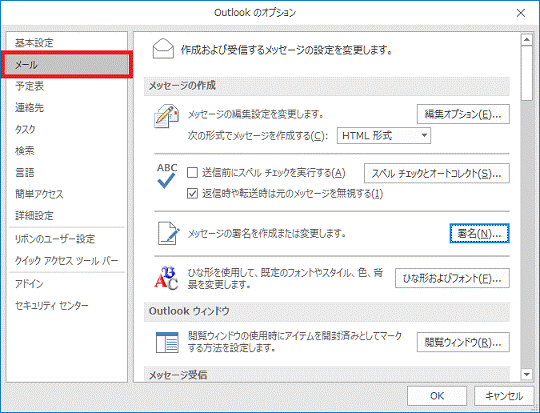Open ひな形およびフォント dialog
Screen dimensions: 540x413
point(452,278)
